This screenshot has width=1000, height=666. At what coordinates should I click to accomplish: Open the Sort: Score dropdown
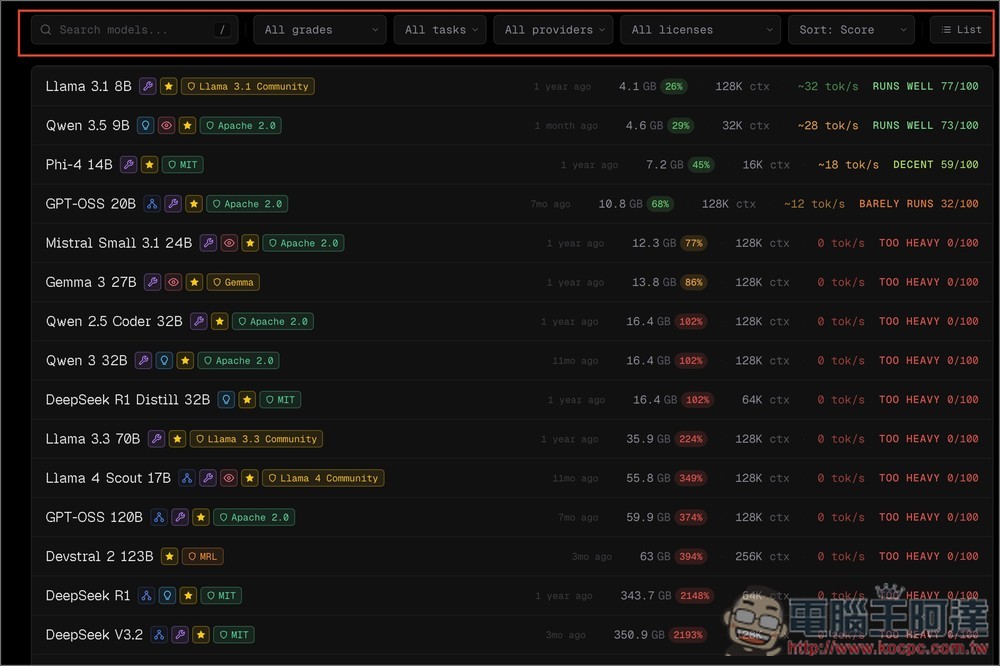[850, 30]
